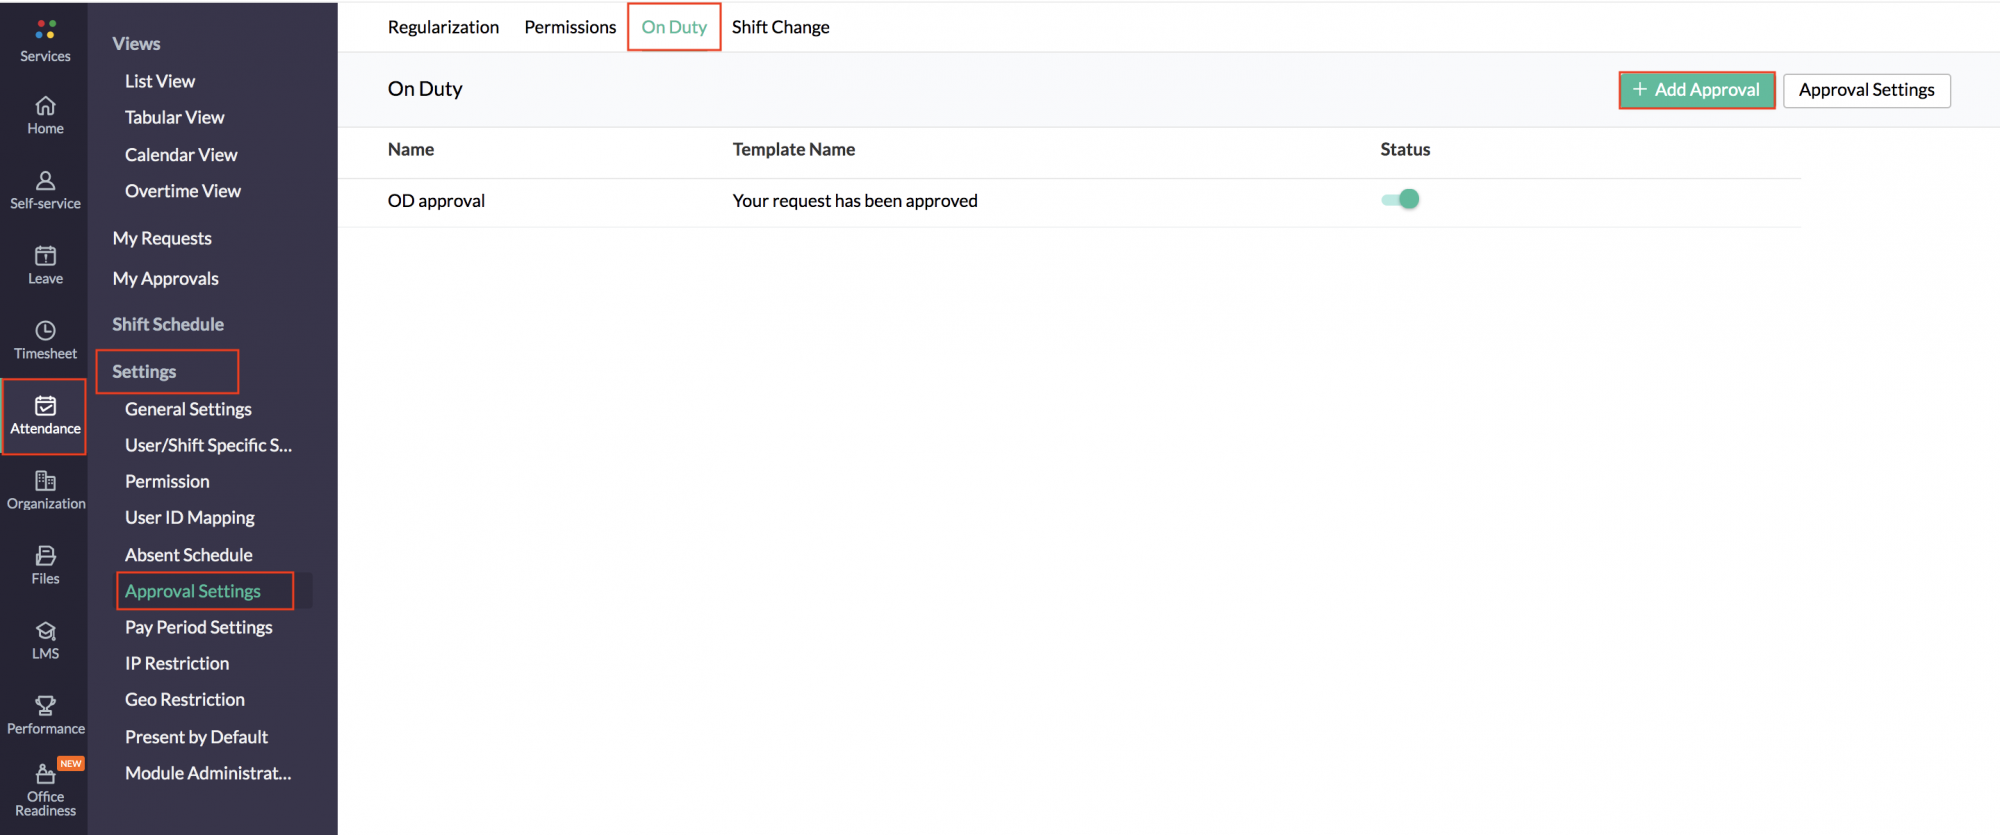Viewport: 2000px width, 835px height.
Task: Open Office Readiness icon
Action: click(45, 774)
